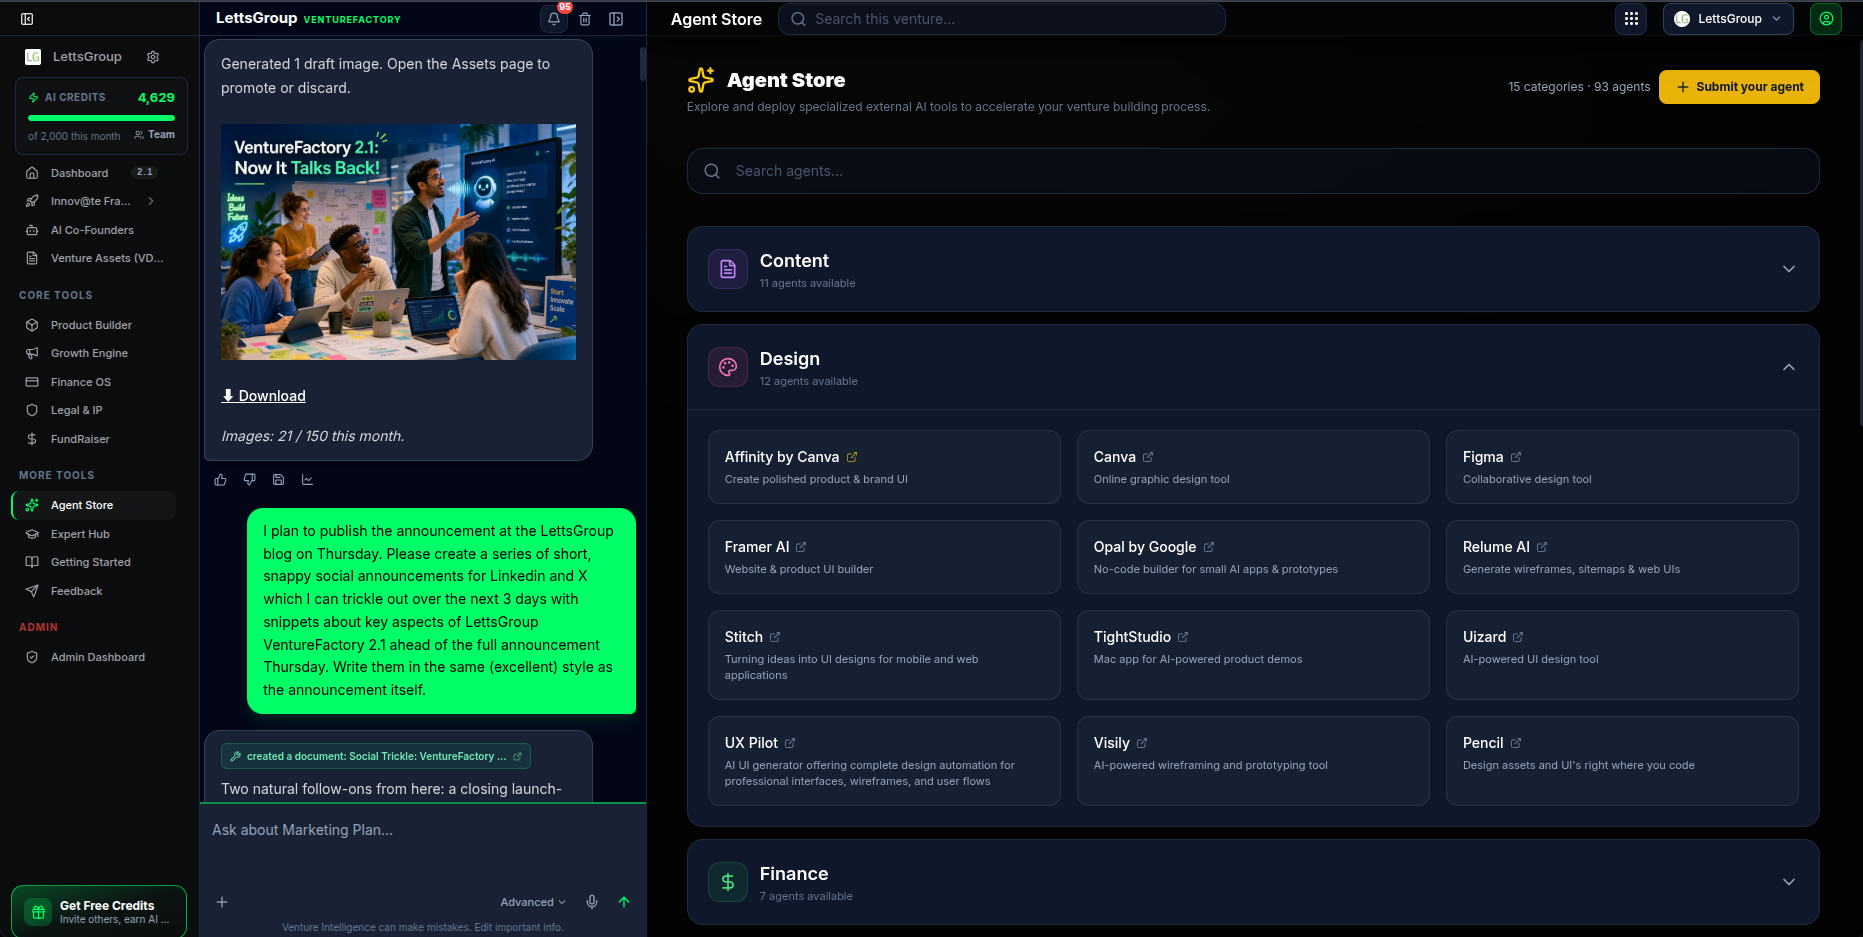Send message with the up arrow
The width and height of the screenshot is (1863, 937).
tap(624, 902)
